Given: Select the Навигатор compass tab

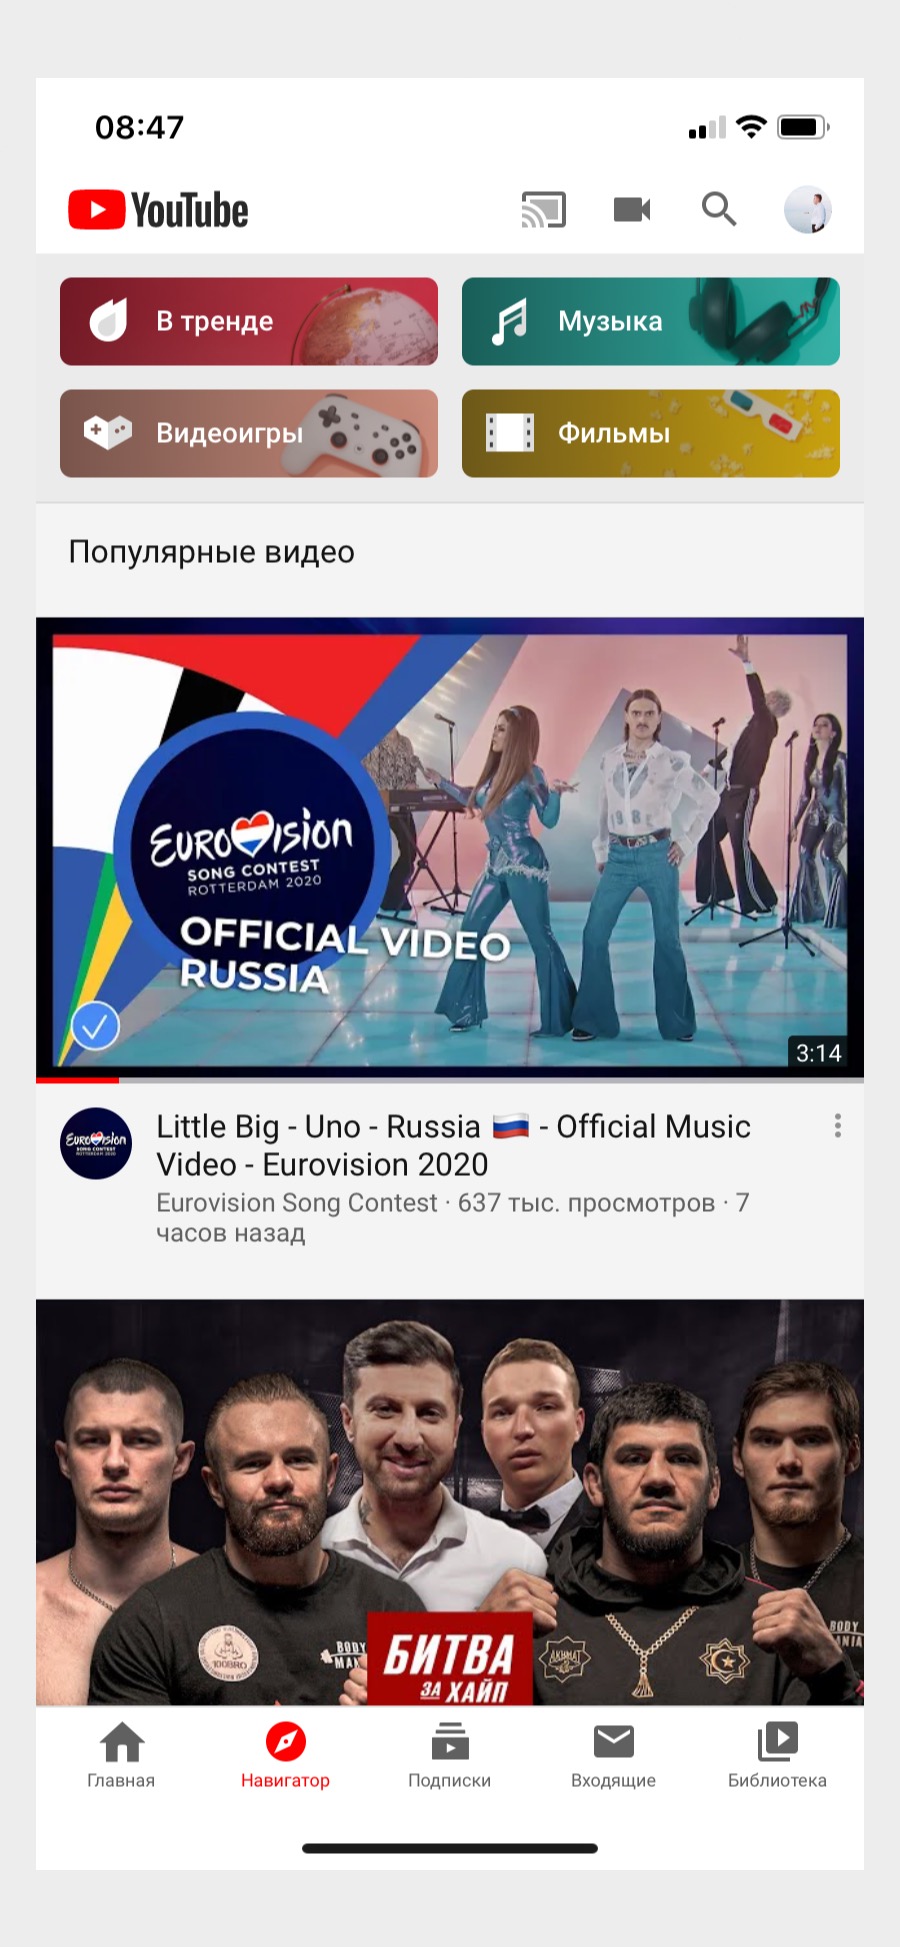Looking at the screenshot, I should (x=285, y=1756).
